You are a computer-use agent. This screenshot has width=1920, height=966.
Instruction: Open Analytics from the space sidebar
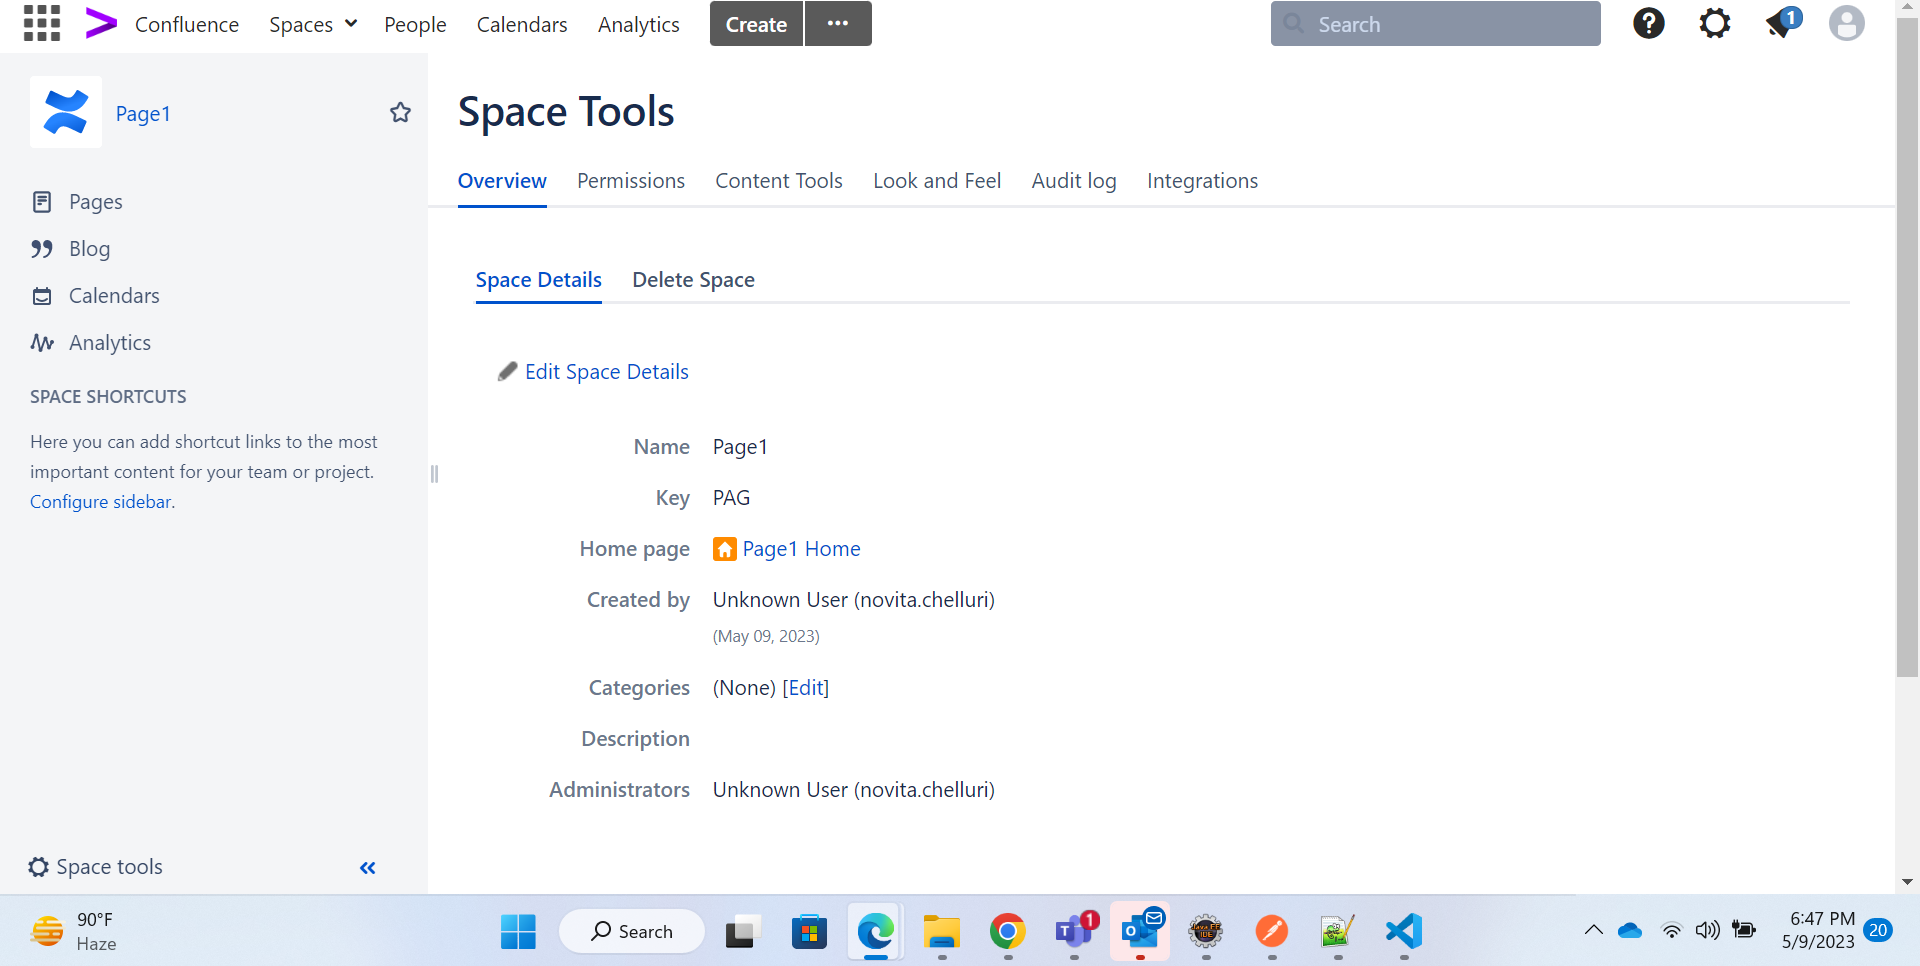pos(109,342)
